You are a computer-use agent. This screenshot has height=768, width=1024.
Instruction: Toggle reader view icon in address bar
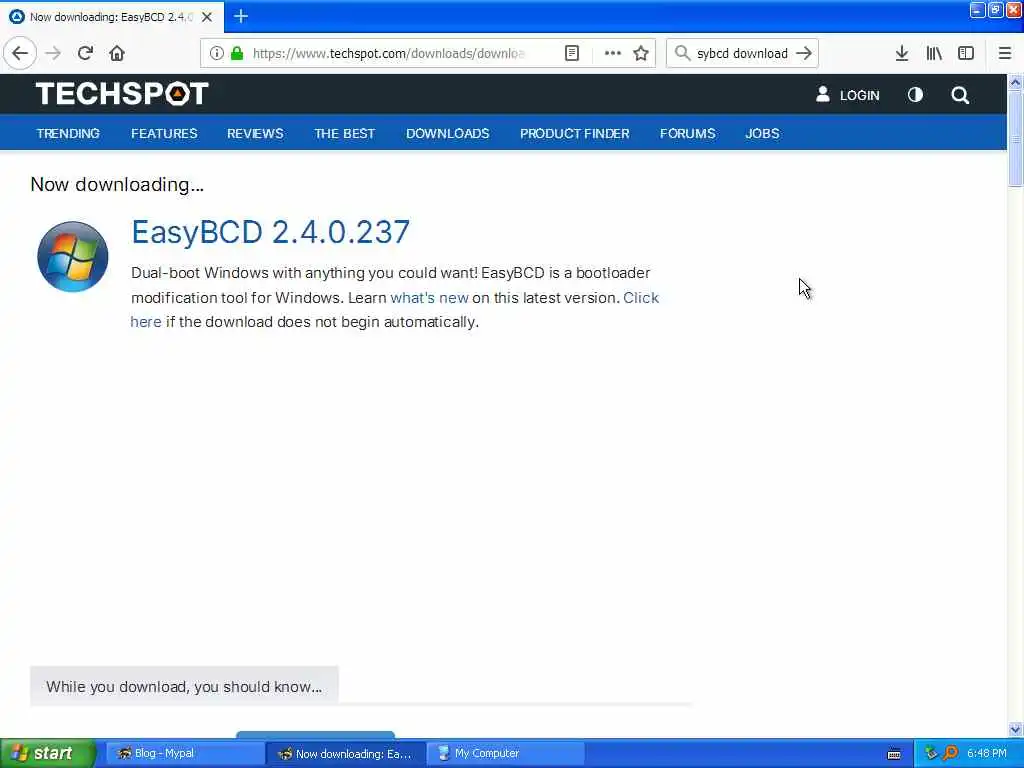point(572,54)
